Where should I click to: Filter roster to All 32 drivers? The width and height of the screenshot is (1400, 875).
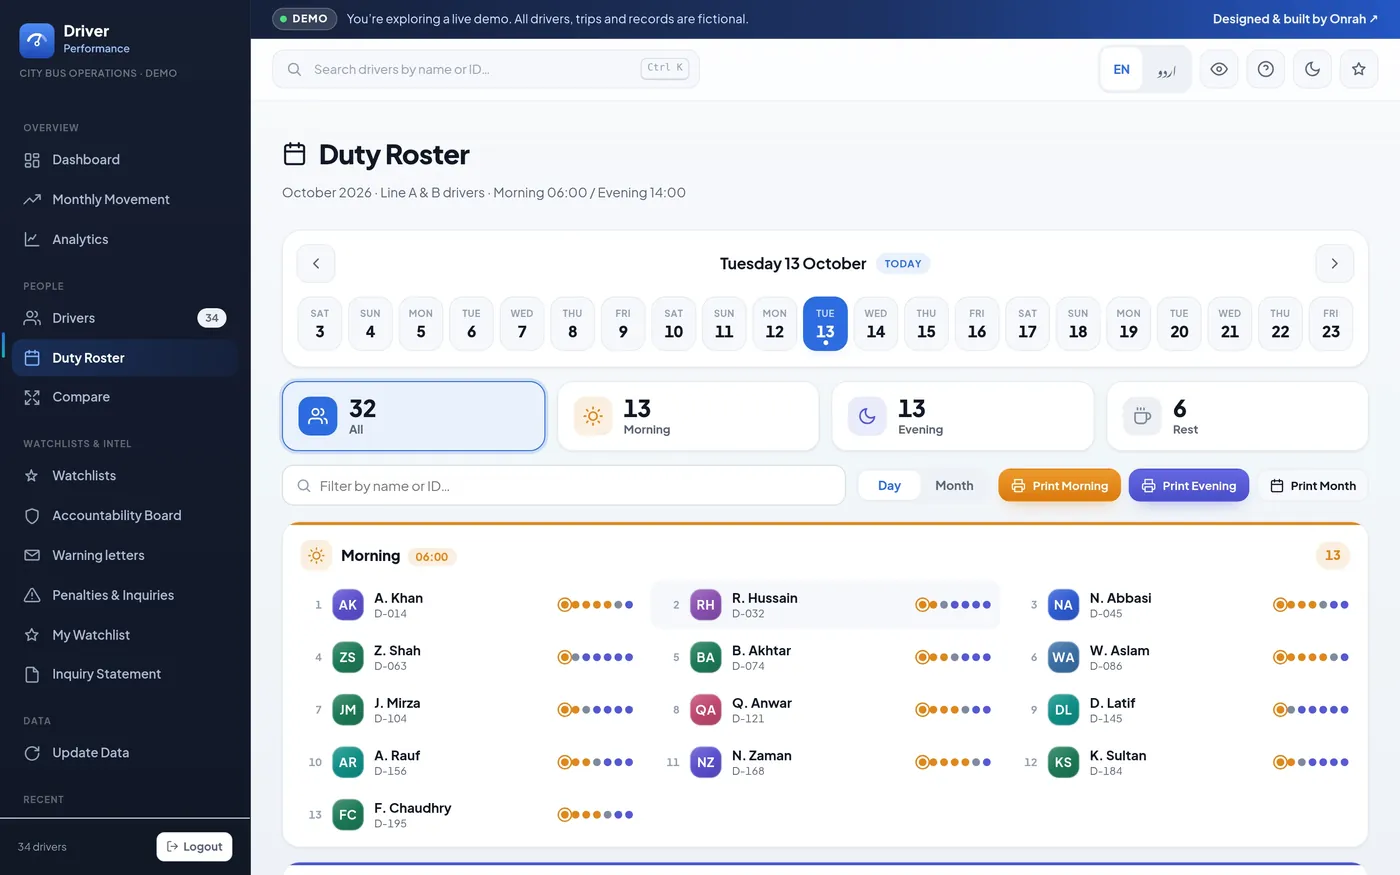click(x=414, y=416)
